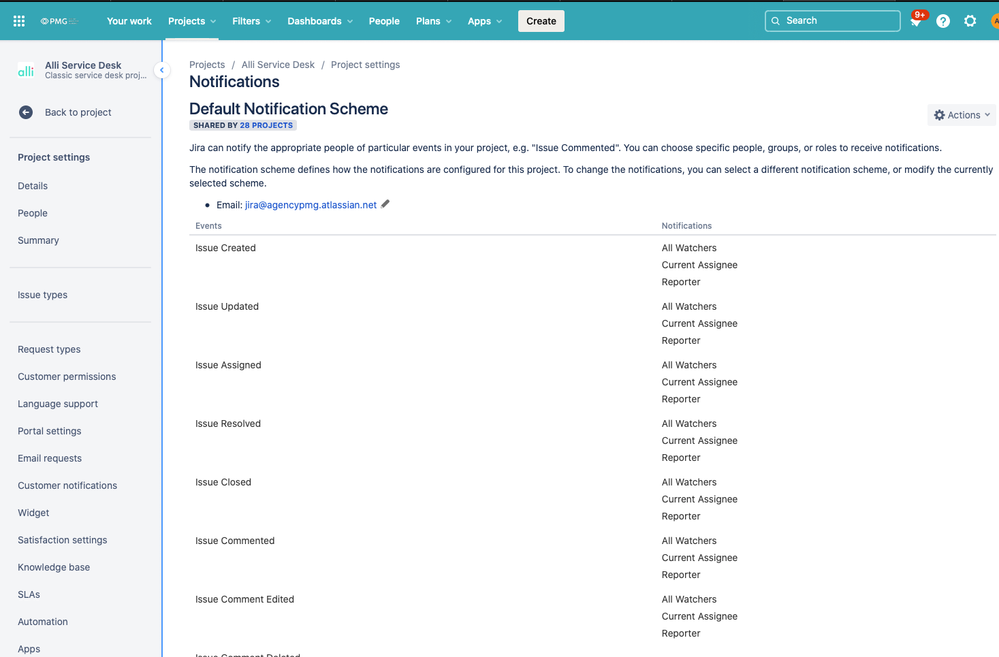Open the People page in top nav

pyautogui.click(x=384, y=21)
